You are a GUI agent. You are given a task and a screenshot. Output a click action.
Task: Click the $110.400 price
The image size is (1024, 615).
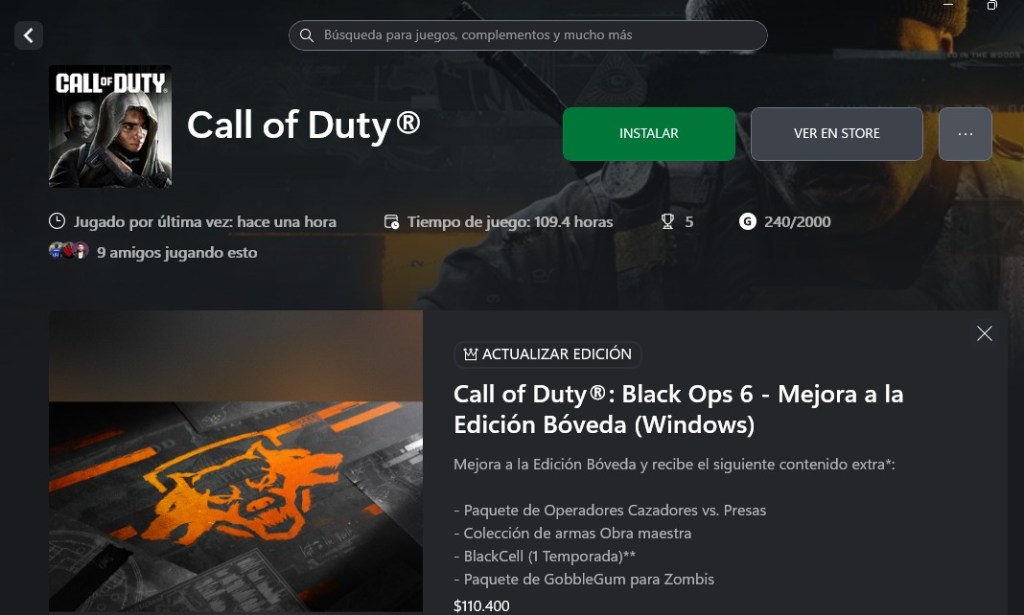point(481,606)
